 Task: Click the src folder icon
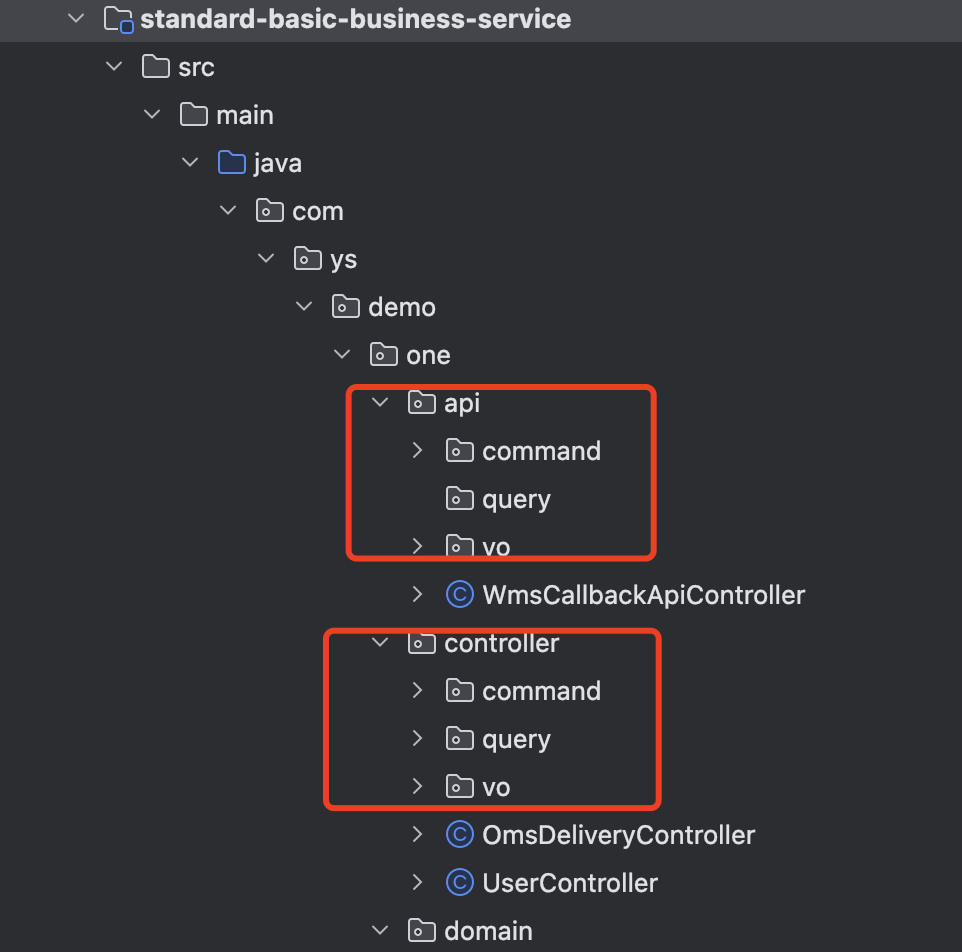[x=156, y=66]
